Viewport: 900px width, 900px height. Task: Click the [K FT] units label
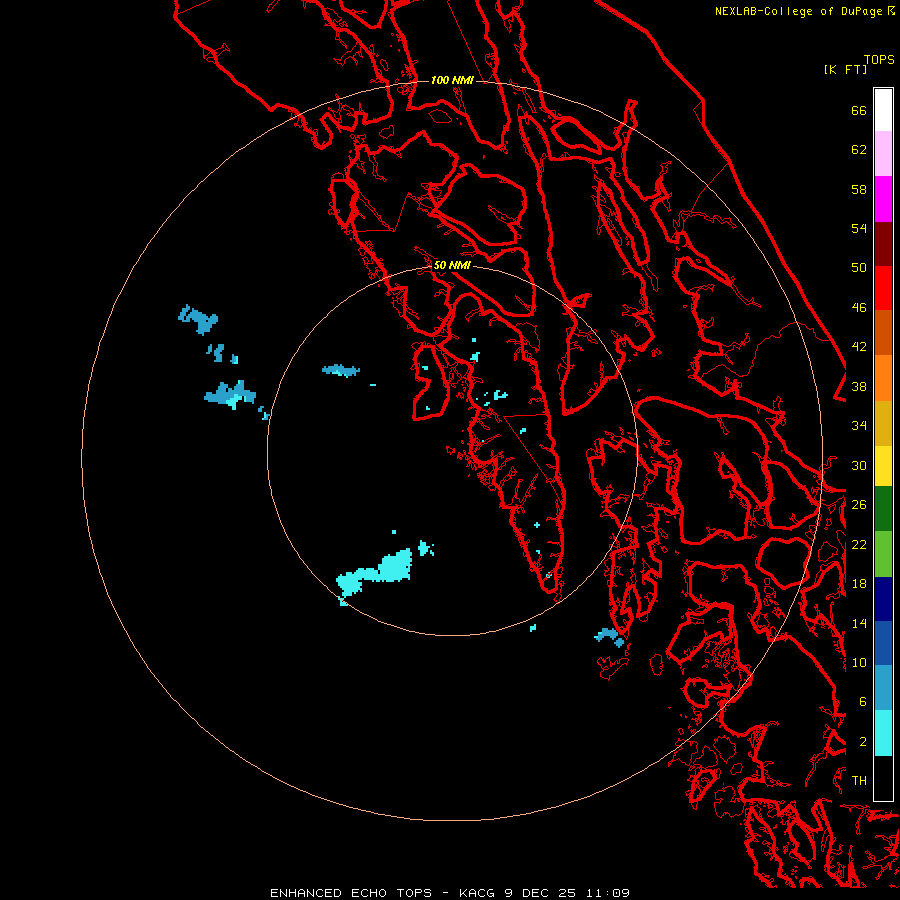pyautogui.click(x=845, y=69)
